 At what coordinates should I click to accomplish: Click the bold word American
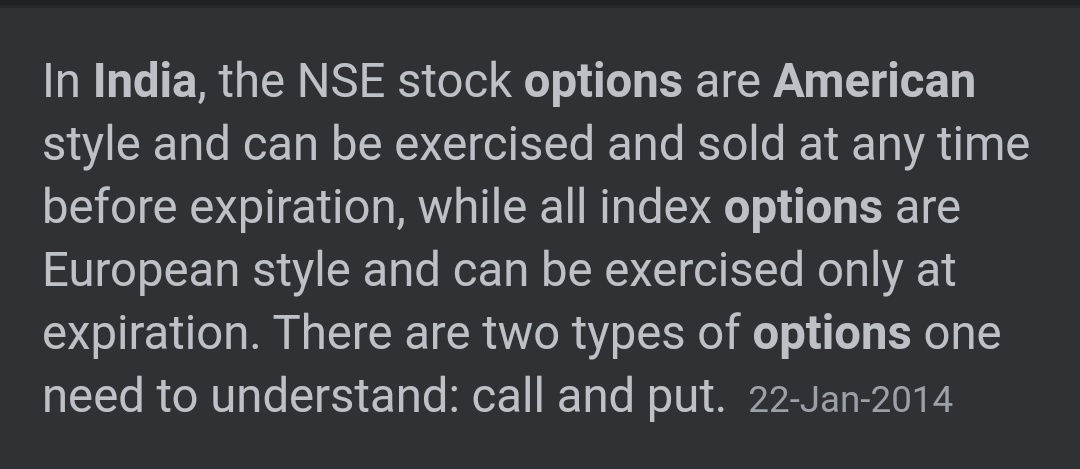(x=874, y=81)
